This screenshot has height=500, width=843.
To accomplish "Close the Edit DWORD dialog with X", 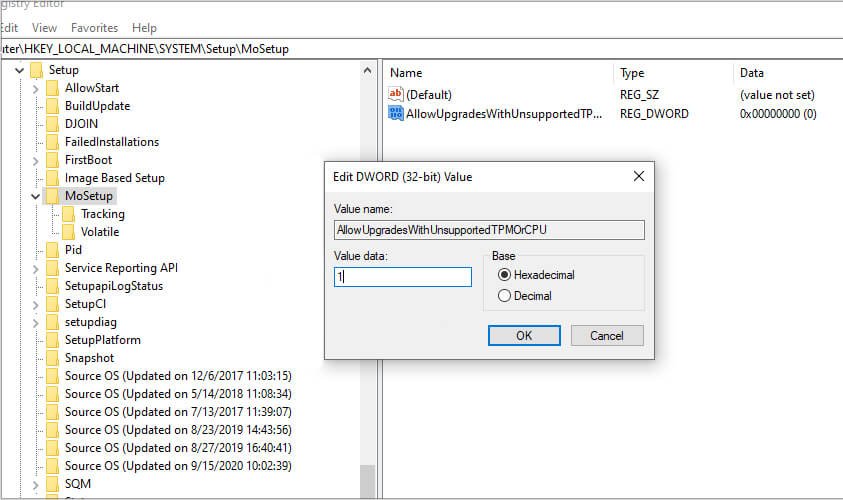I will click(x=638, y=177).
